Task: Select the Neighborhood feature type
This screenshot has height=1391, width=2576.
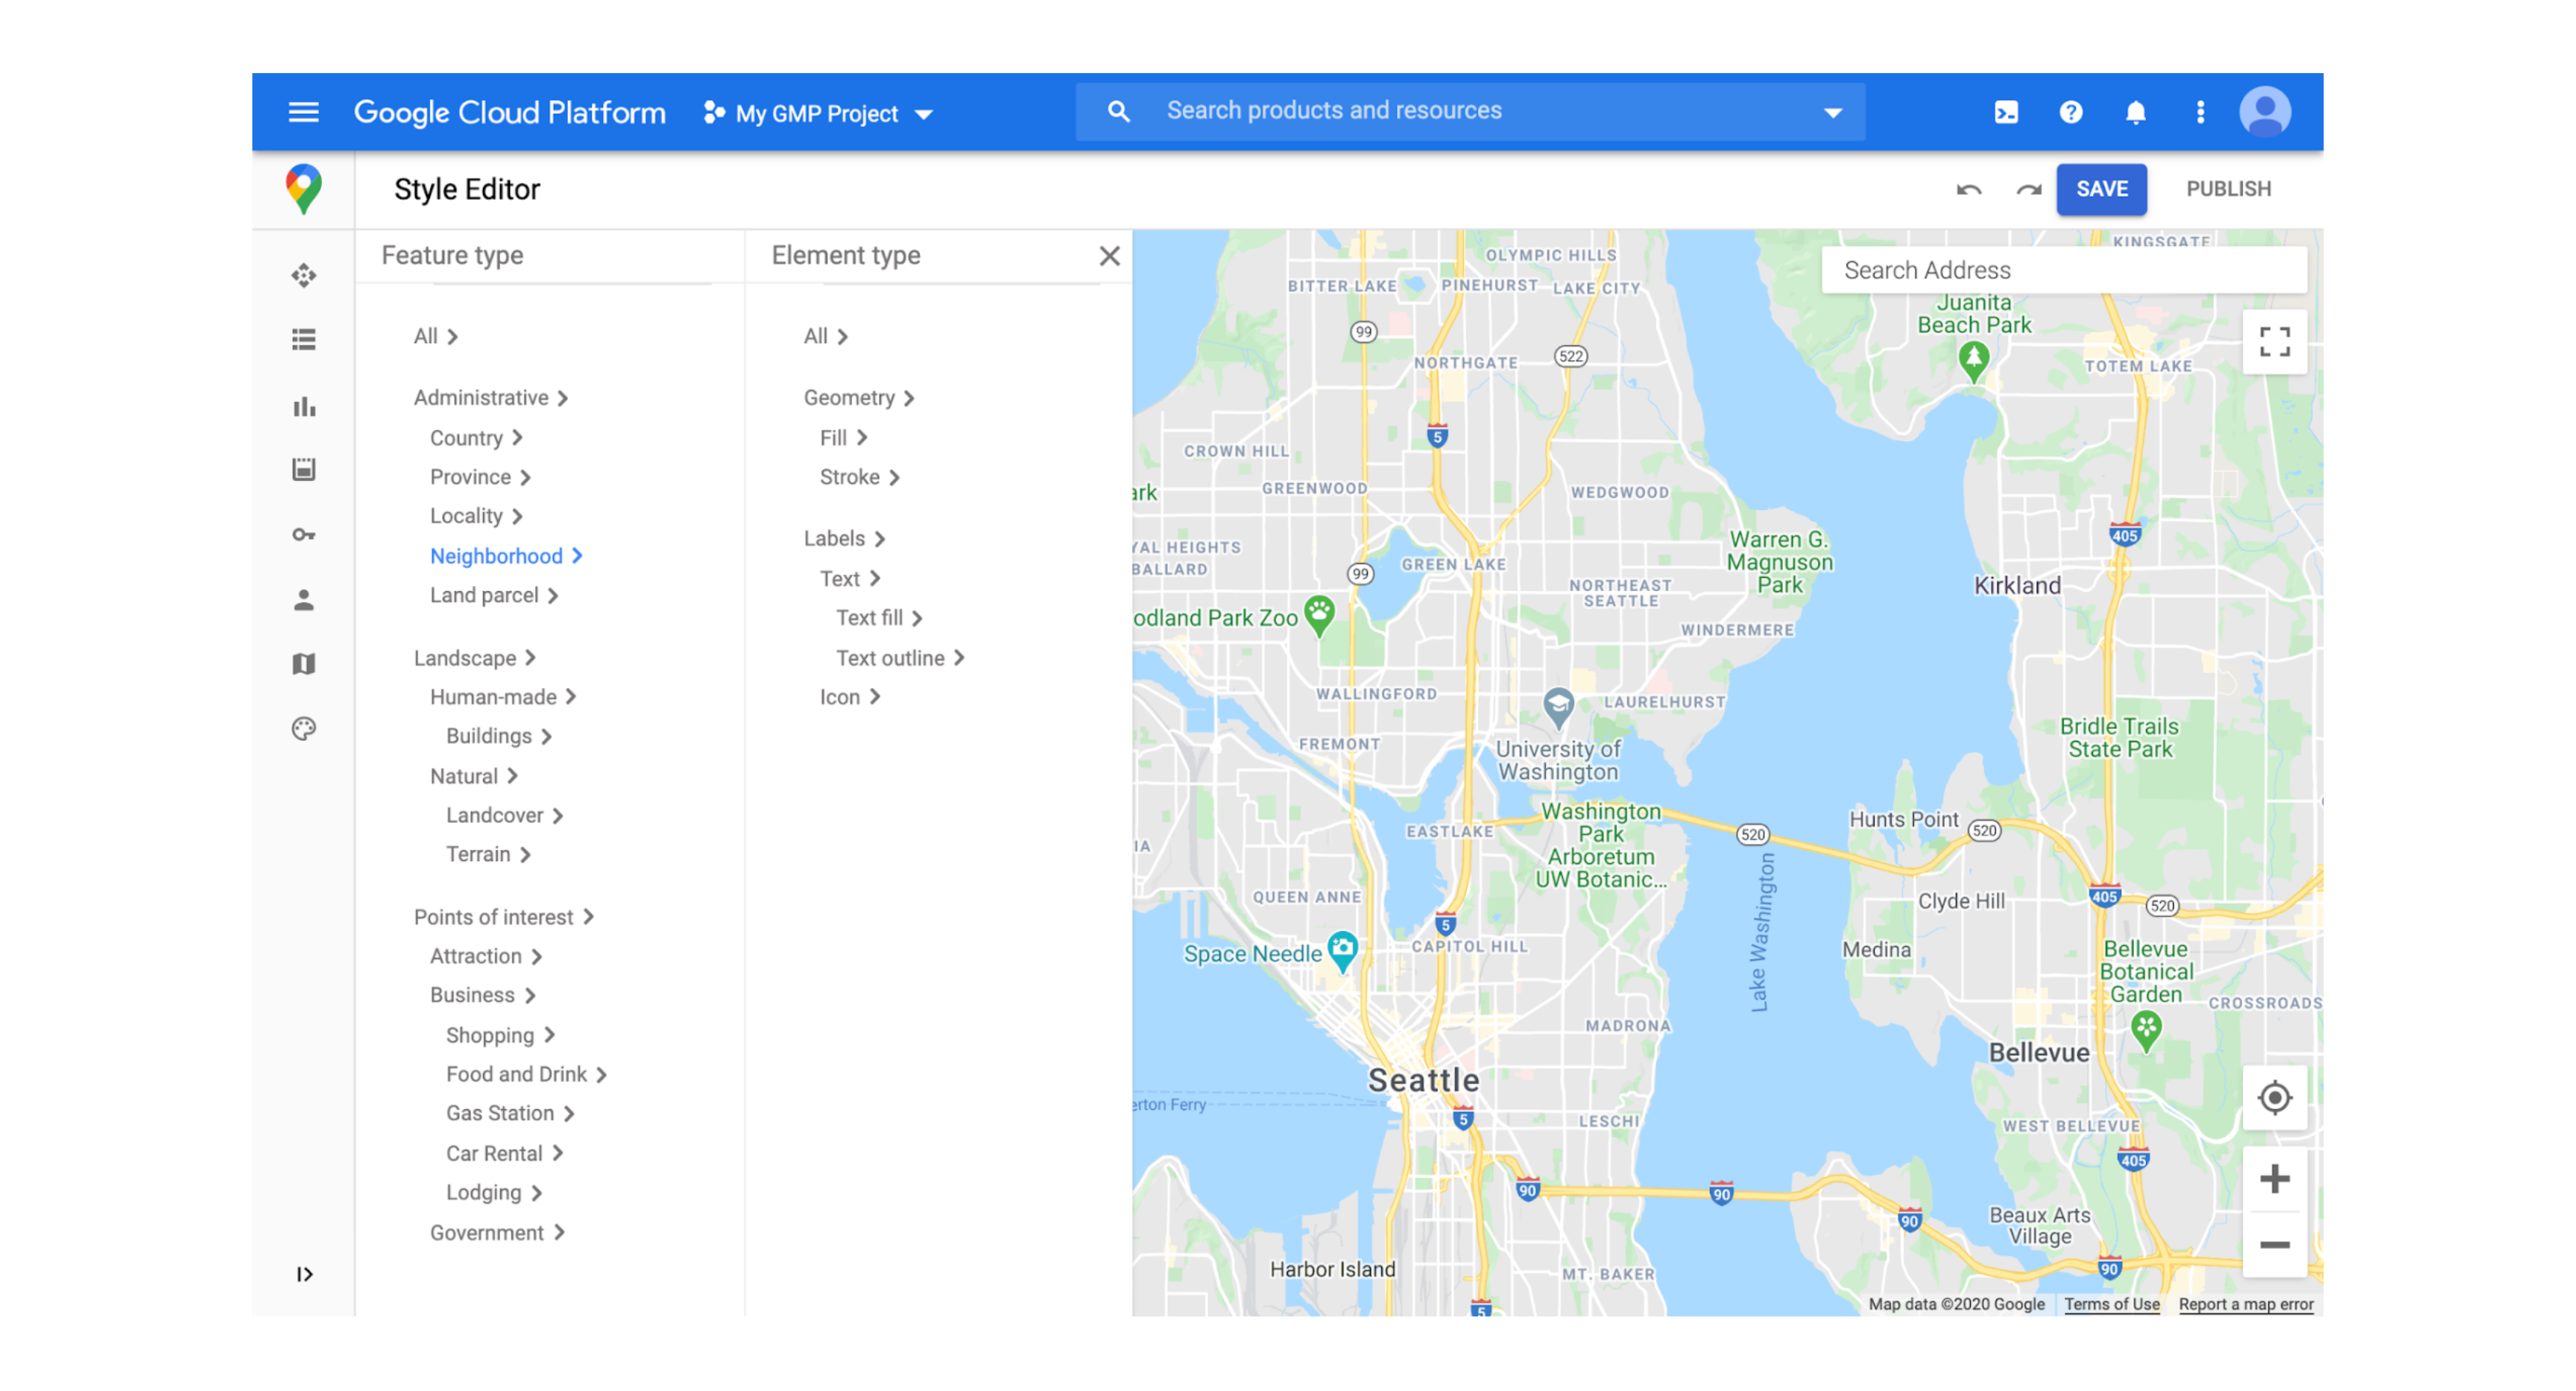Action: [x=505, y=556]
